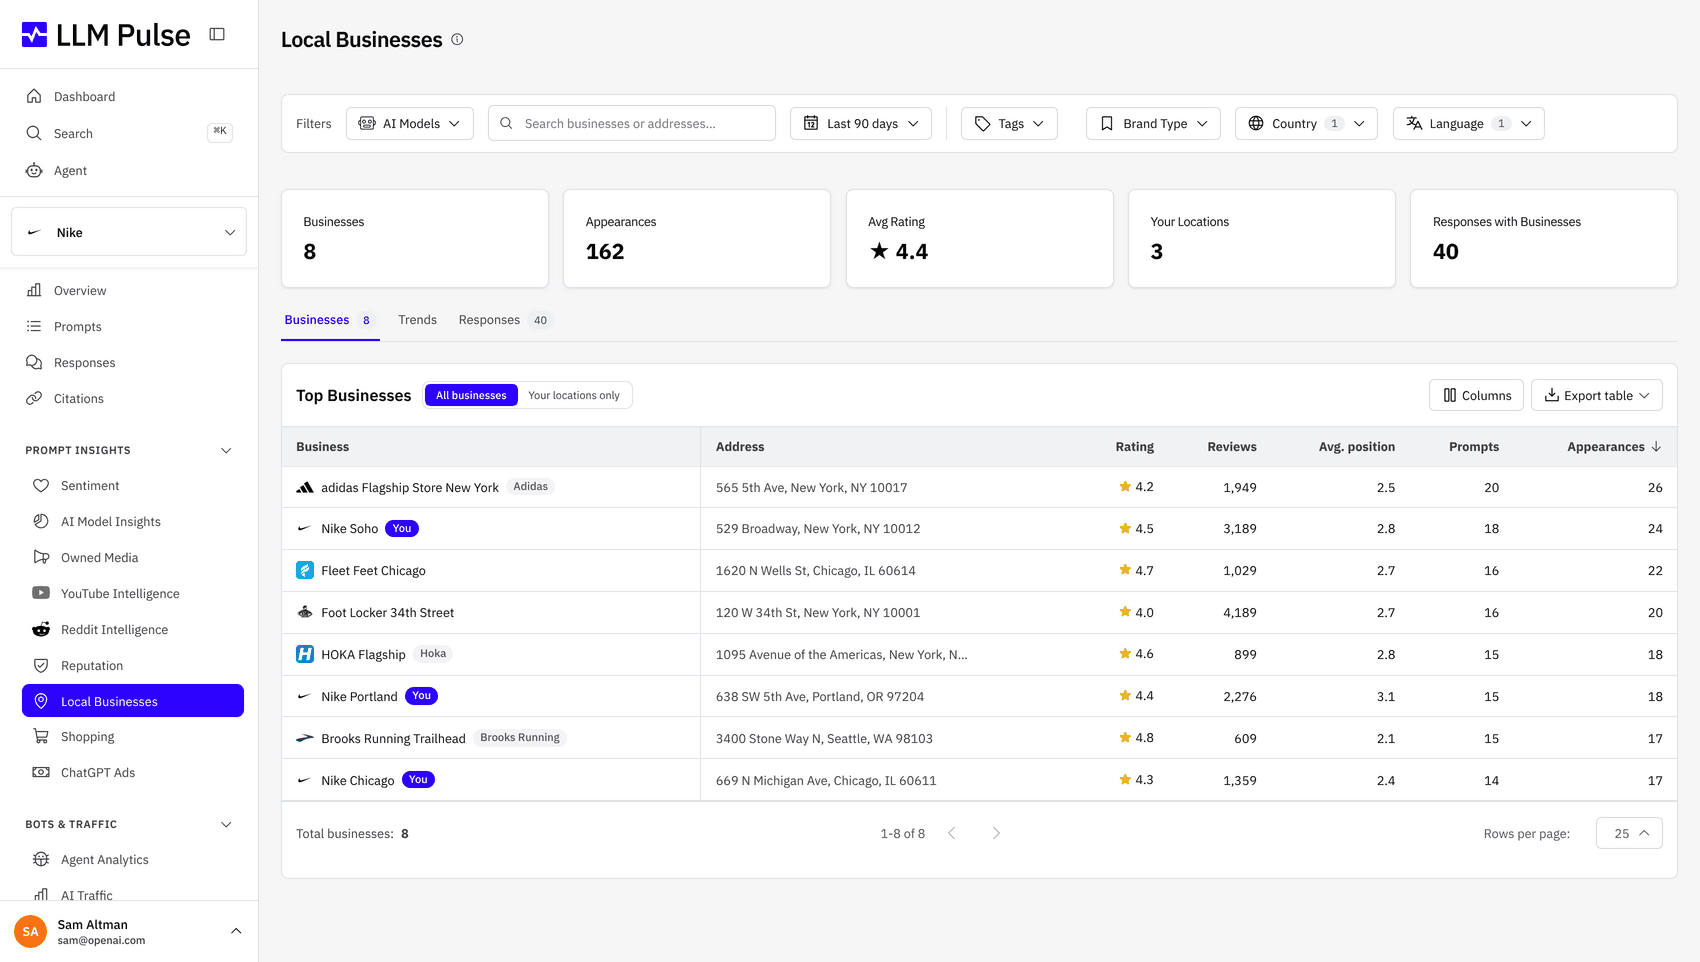
Task: Click Export table button
Action: (x=1596, y=396)
